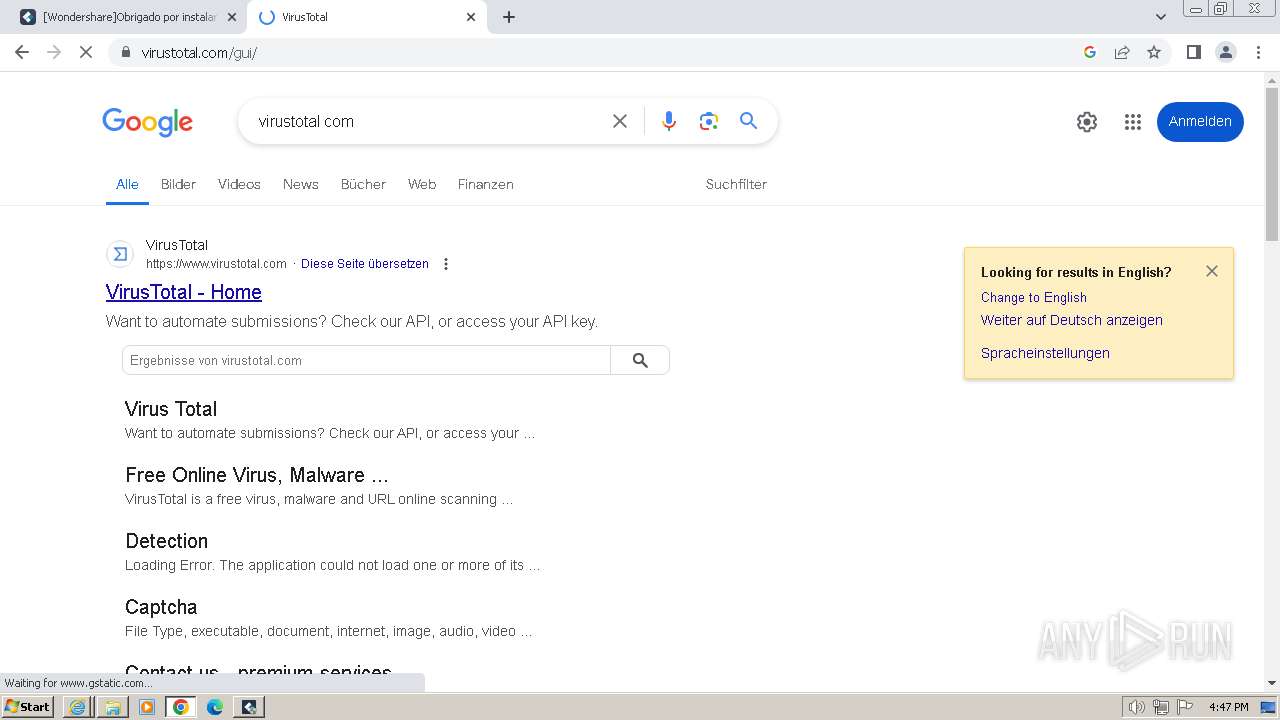
Task: Bookmark this page with the star icon
Action: (1154, 52)
